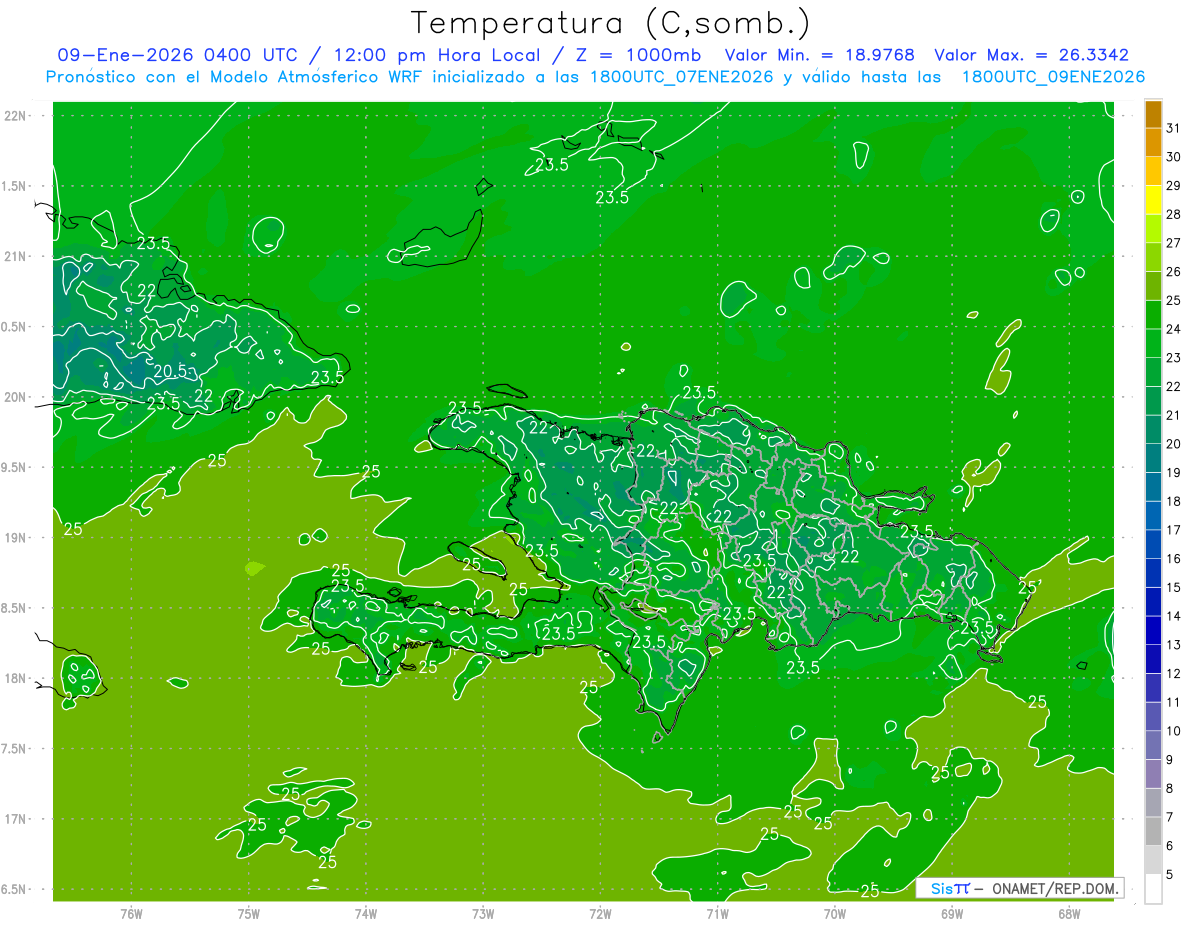1200x927 pixels.
Task: Click the '20.5' contour label over Cuba
Action: [170, 370]
